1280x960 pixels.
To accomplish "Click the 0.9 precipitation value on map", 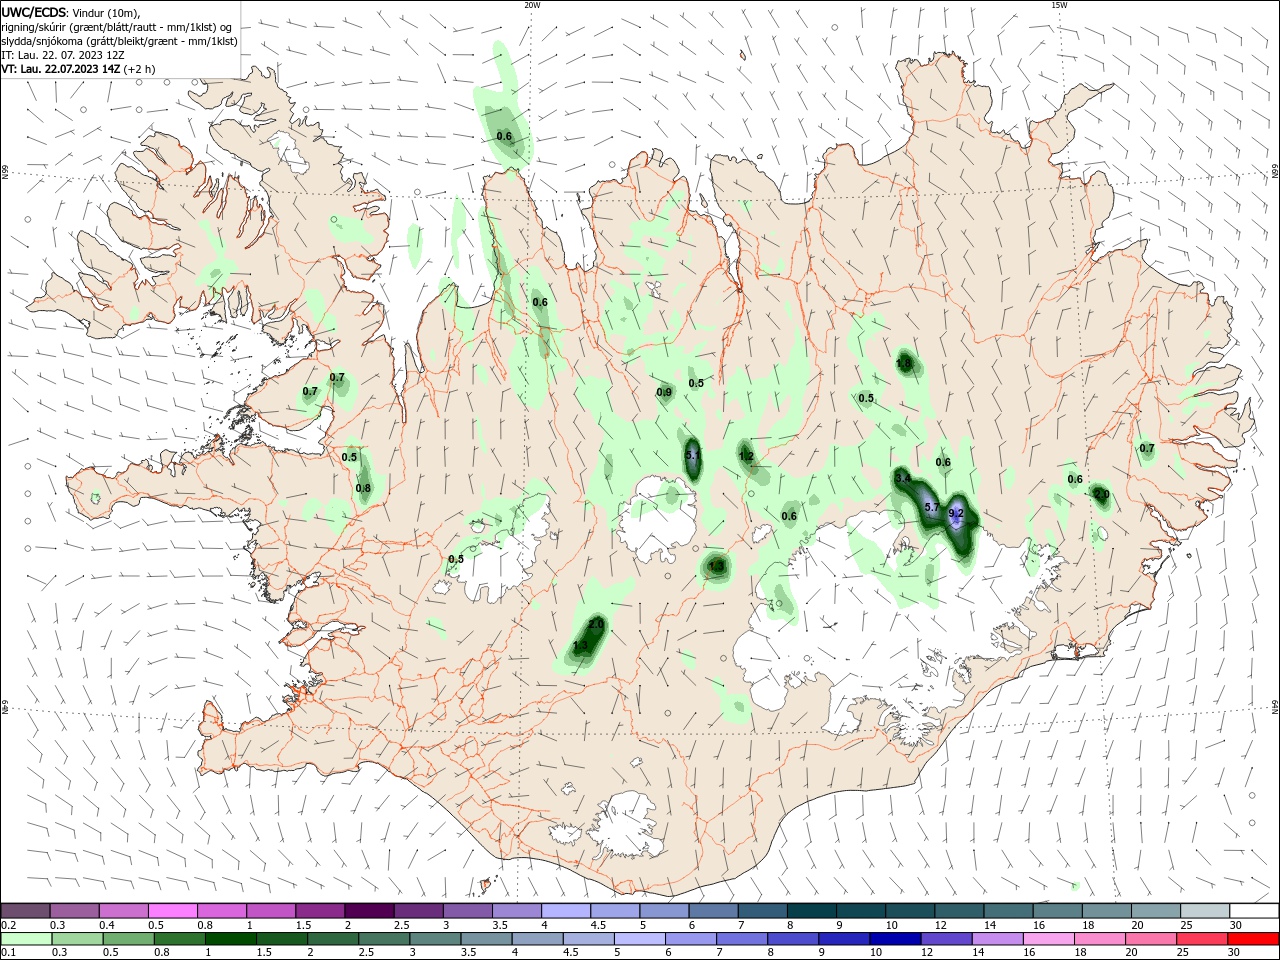I will point(664,392).
